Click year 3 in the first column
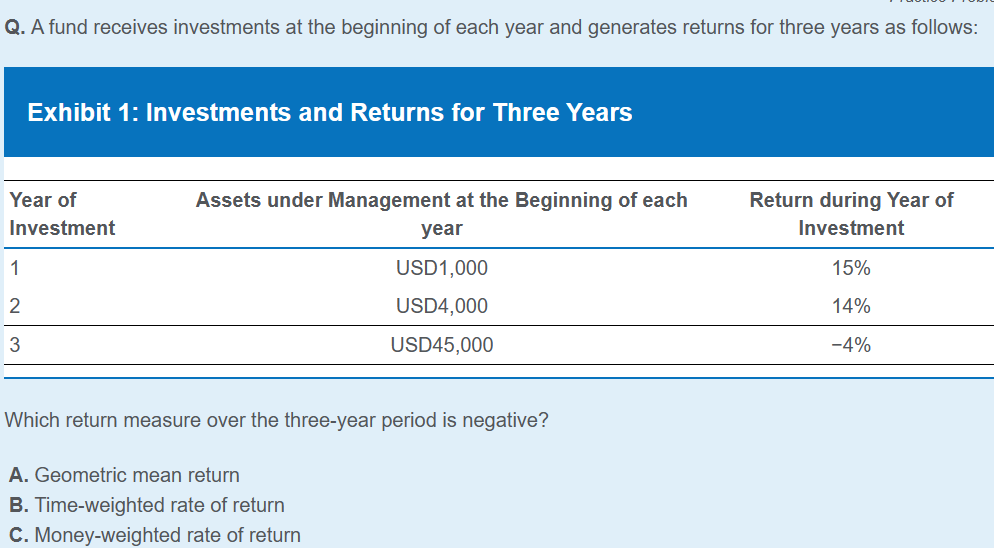994x548 pixels. coord(14,345)
